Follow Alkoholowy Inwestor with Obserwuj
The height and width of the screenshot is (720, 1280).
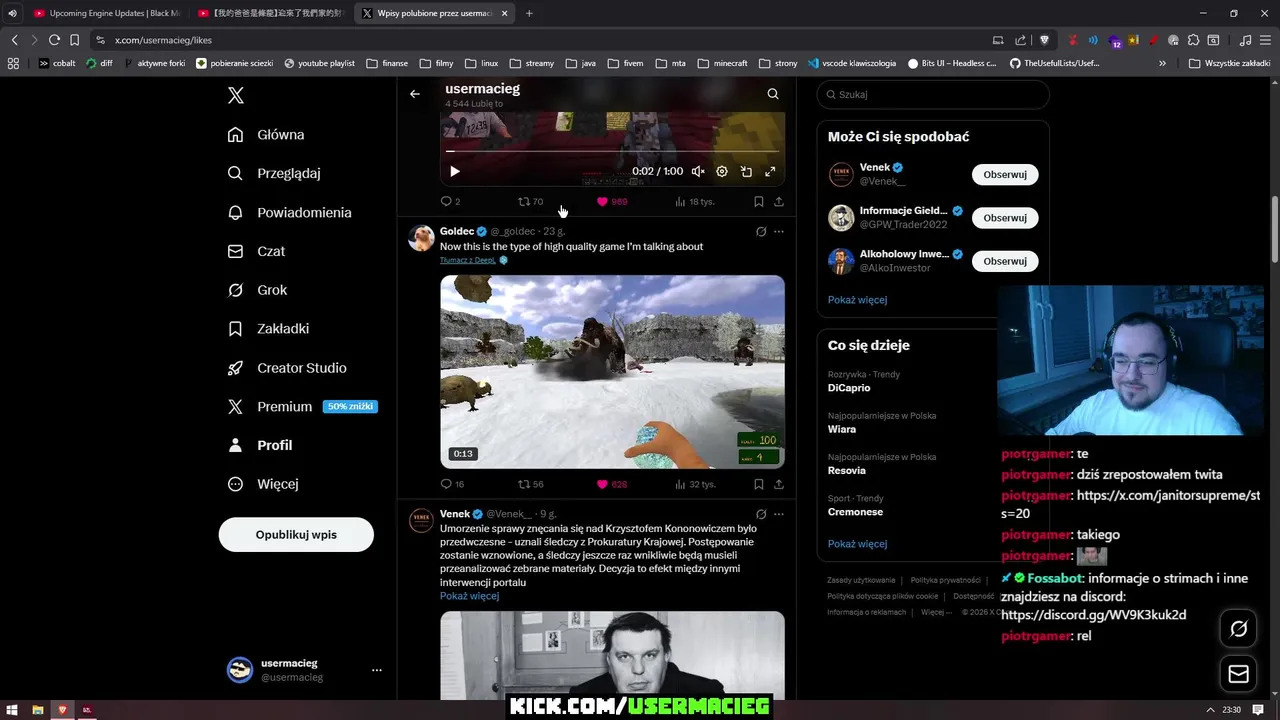tap(1005, 261)
